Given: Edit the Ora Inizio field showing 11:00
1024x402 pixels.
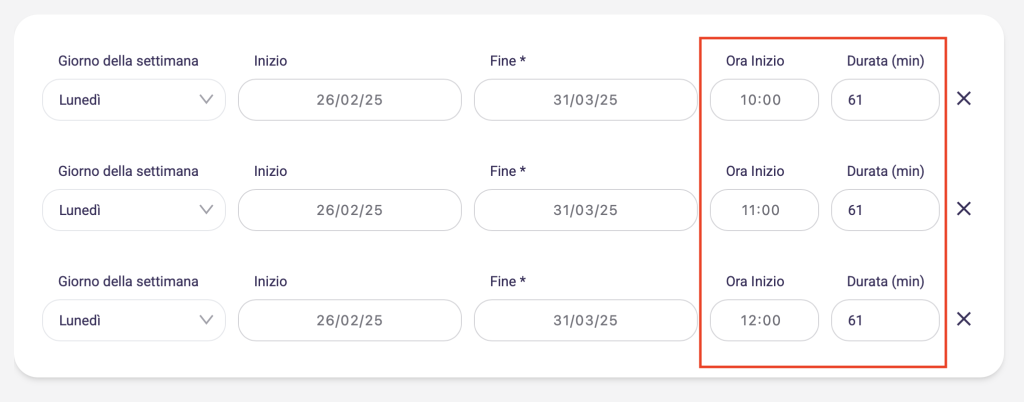Looking at the screenshot, I should (764, 210).
